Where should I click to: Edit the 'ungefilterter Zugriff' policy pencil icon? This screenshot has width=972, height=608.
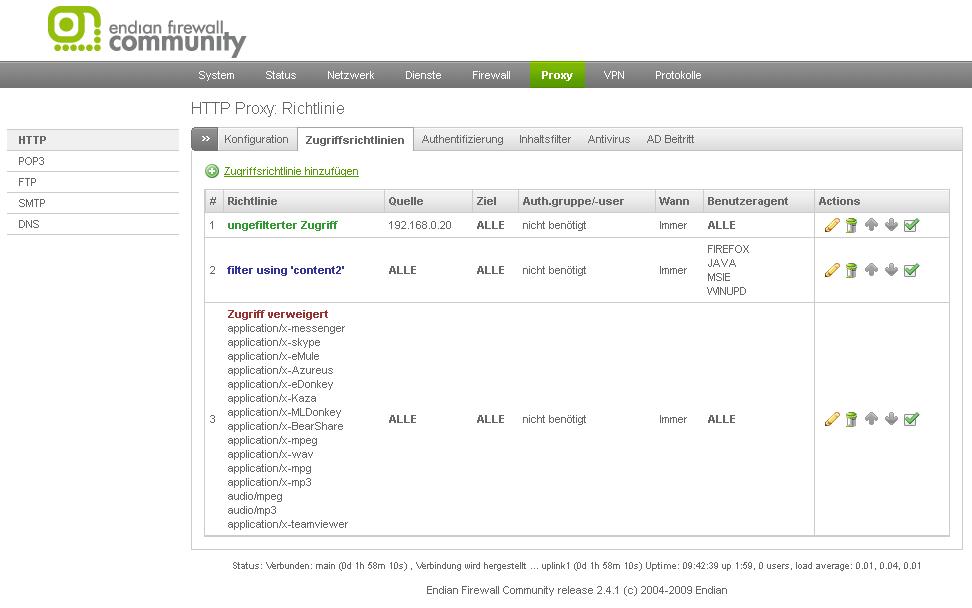pyautogui.click(x=831, y=226)
